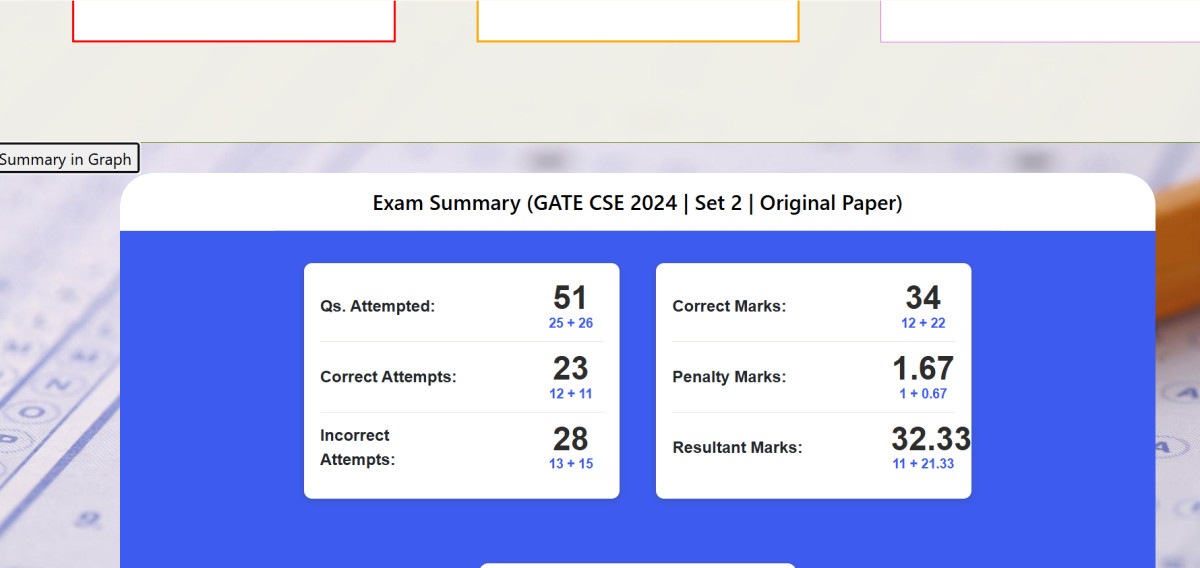Viewport: 1200px width, 568px height.
Task: Select the Incorrect Attempts label
Action: coord(357,448)
